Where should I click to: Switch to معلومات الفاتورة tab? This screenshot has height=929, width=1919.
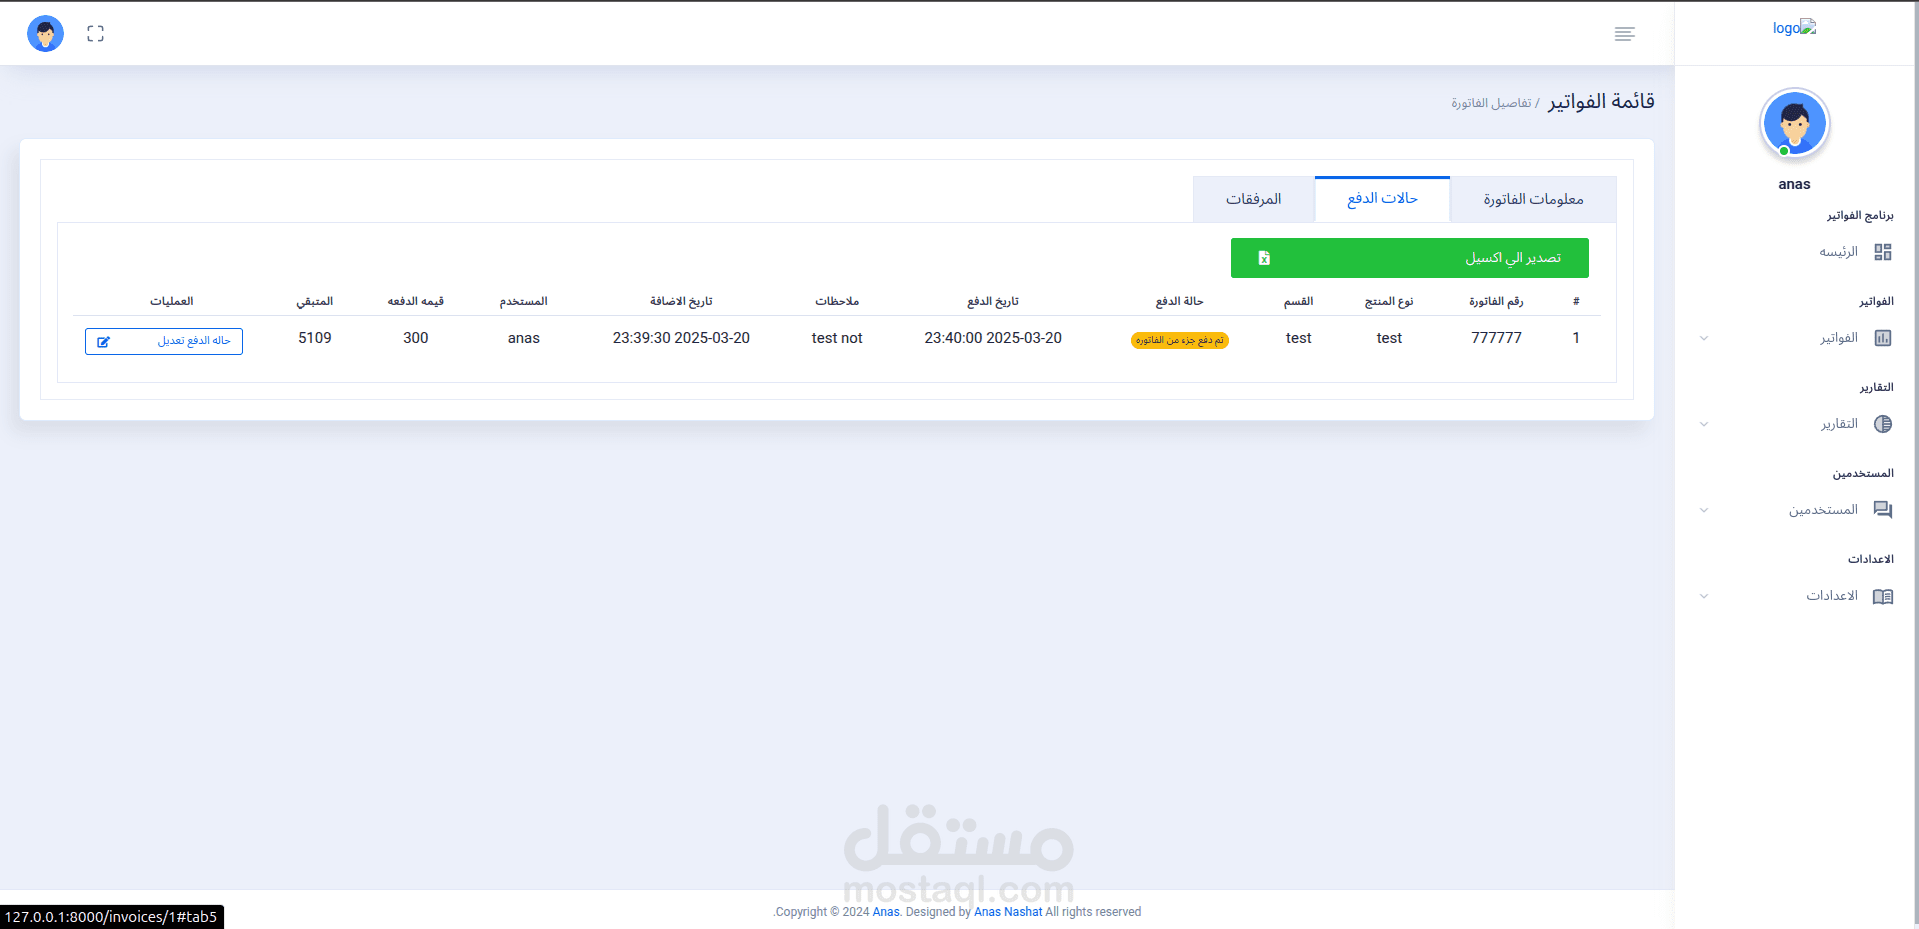tap(1533, 199)
